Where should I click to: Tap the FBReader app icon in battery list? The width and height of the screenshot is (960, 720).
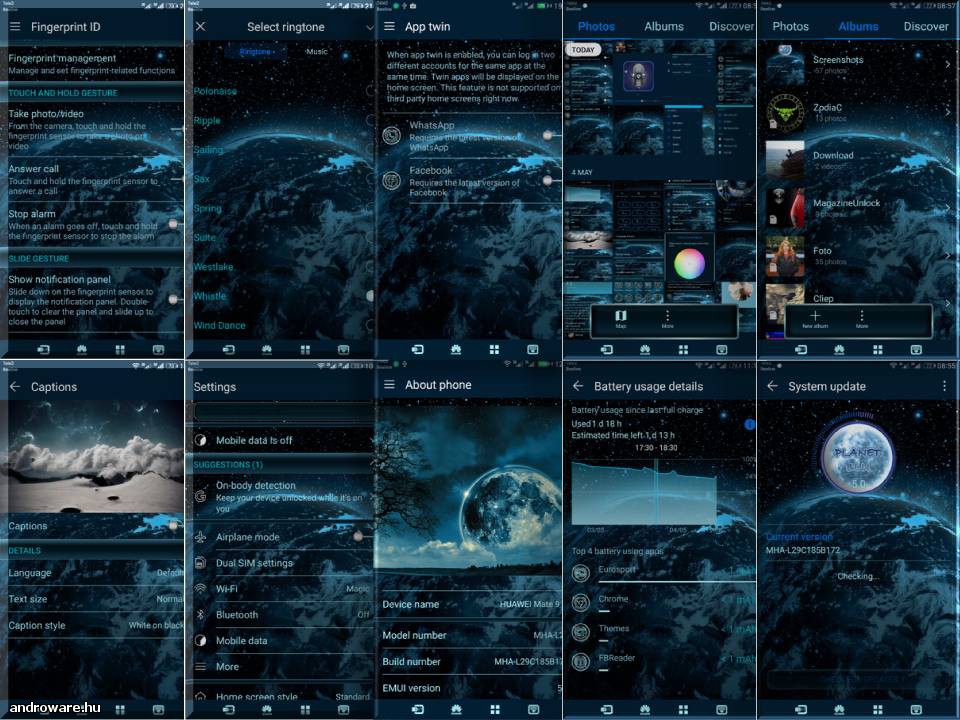point(580,661)
